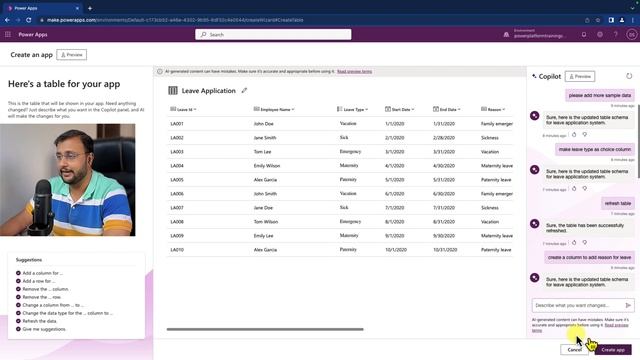
Task: Select the LA010 leave id cell
Action: point(177,250)
